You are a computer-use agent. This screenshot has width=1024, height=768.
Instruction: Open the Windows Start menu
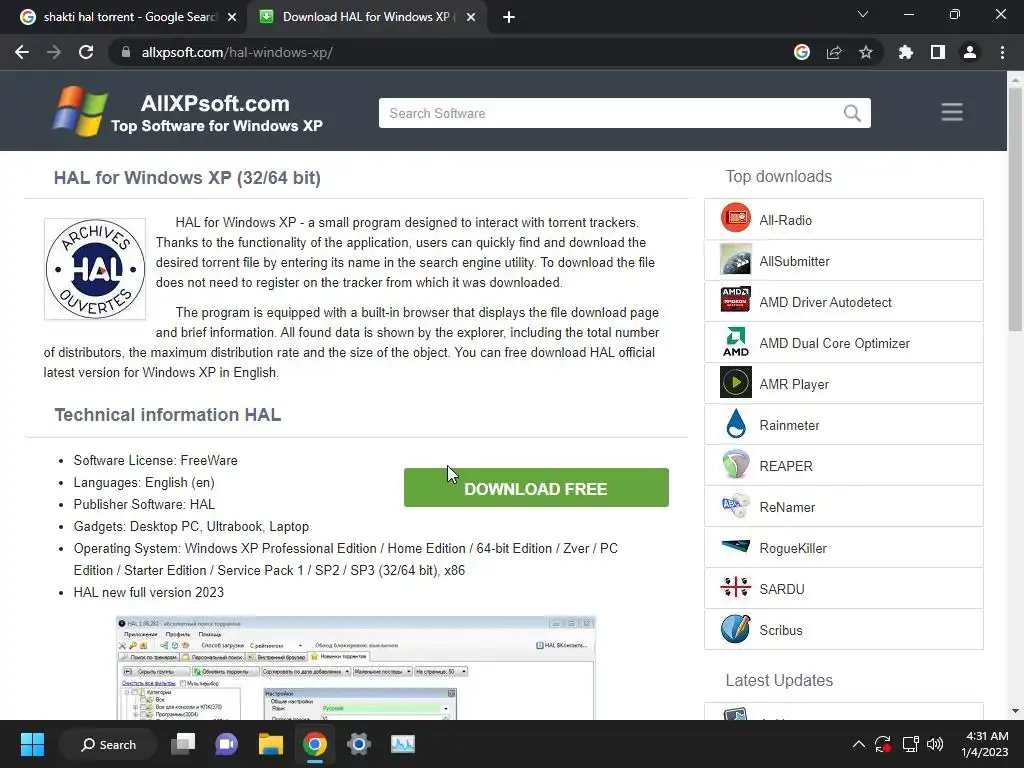32,744
